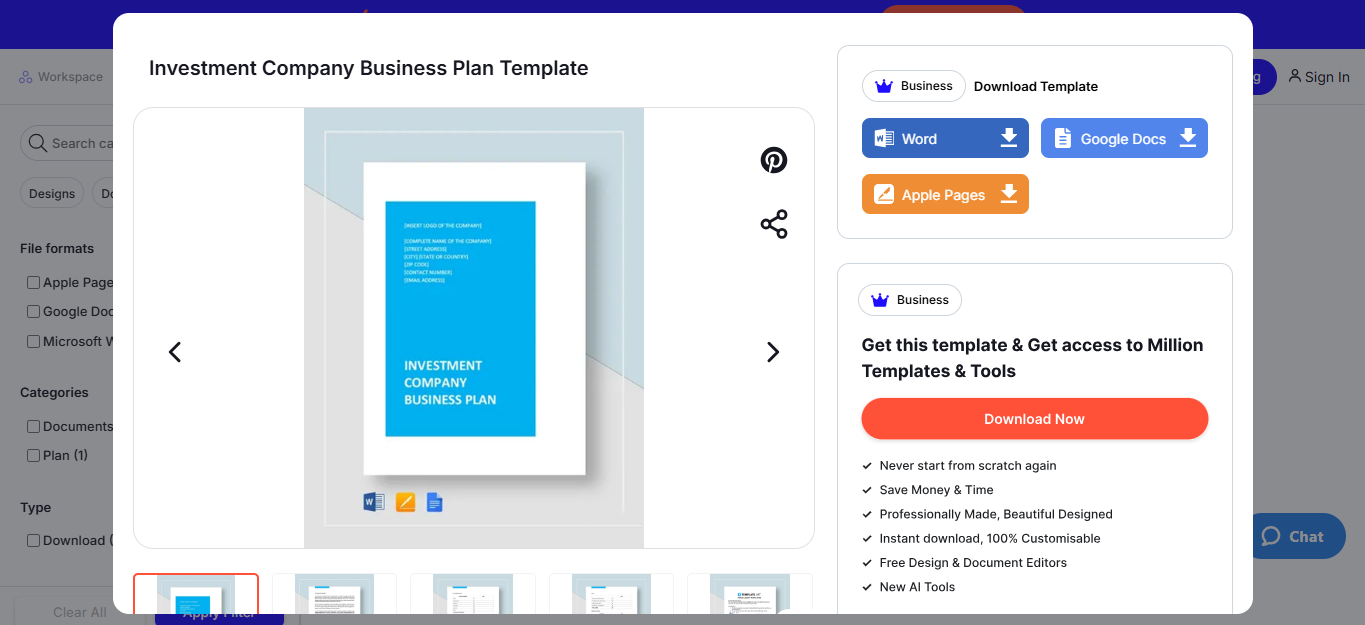This screenshot has width=1365, height=625.
Task: Open the Workspace menu
Action: (62, 76)
